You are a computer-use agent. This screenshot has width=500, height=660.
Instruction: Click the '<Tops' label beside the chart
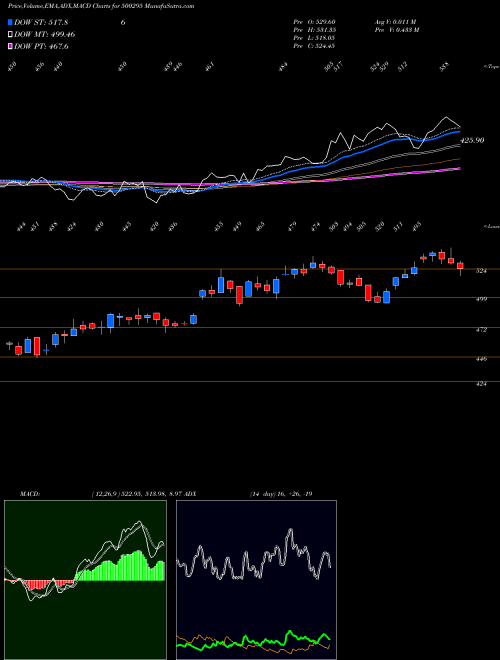[x=491, y=67]
